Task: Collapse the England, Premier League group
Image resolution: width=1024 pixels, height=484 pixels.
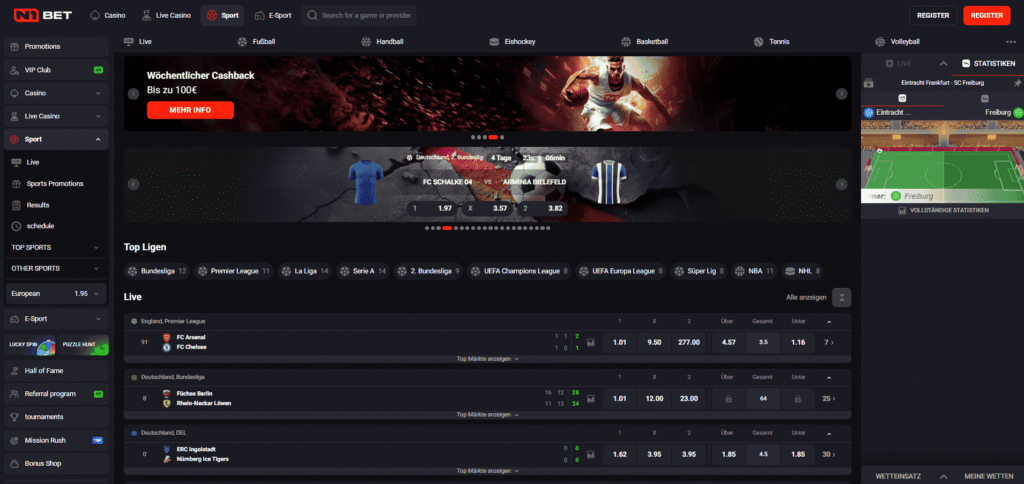Action: (829, 322)
